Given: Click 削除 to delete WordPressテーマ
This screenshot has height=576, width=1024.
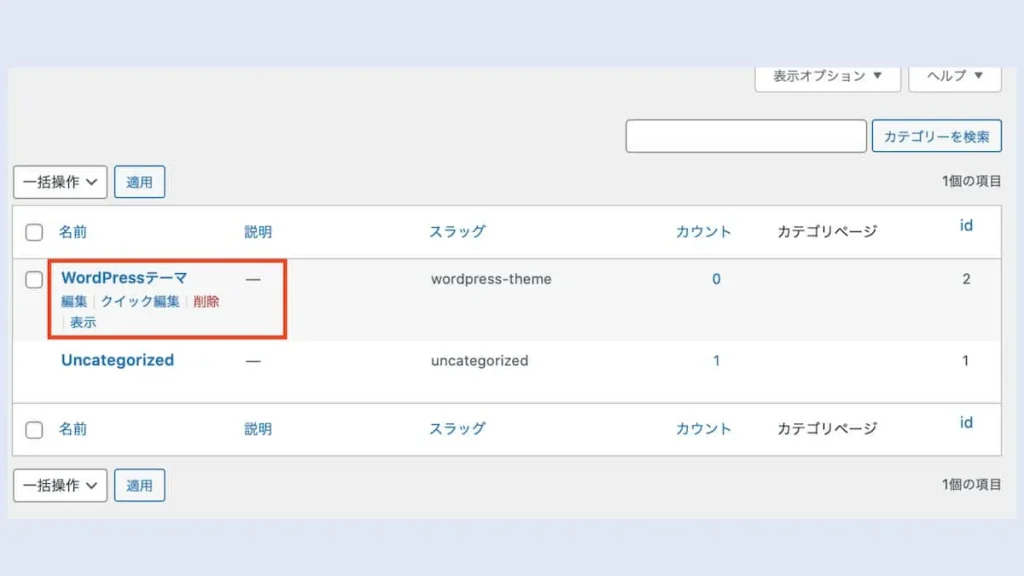Looking at the screenshot, I should point(206,301).
